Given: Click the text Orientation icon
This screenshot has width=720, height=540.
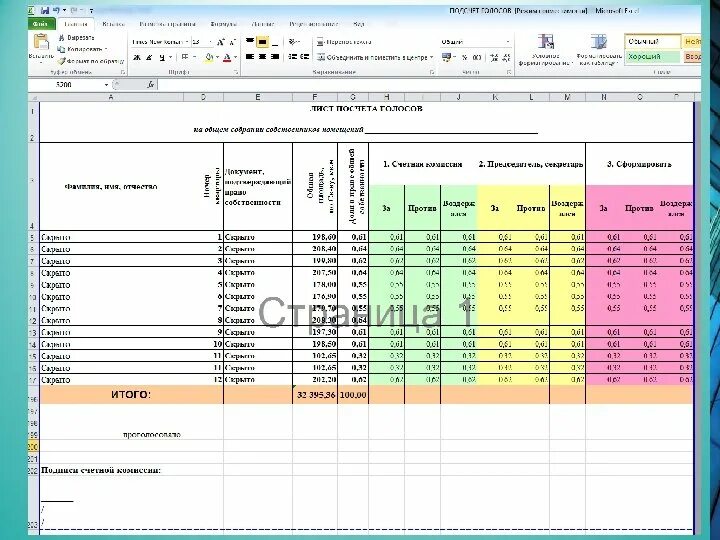Looking at the screenshot, I should click(x=292, y=42).
